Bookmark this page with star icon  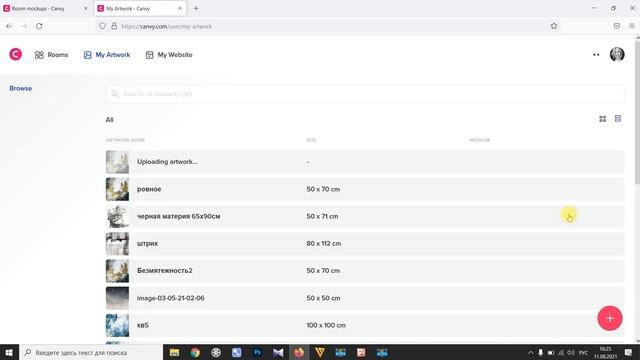(553, 26)
